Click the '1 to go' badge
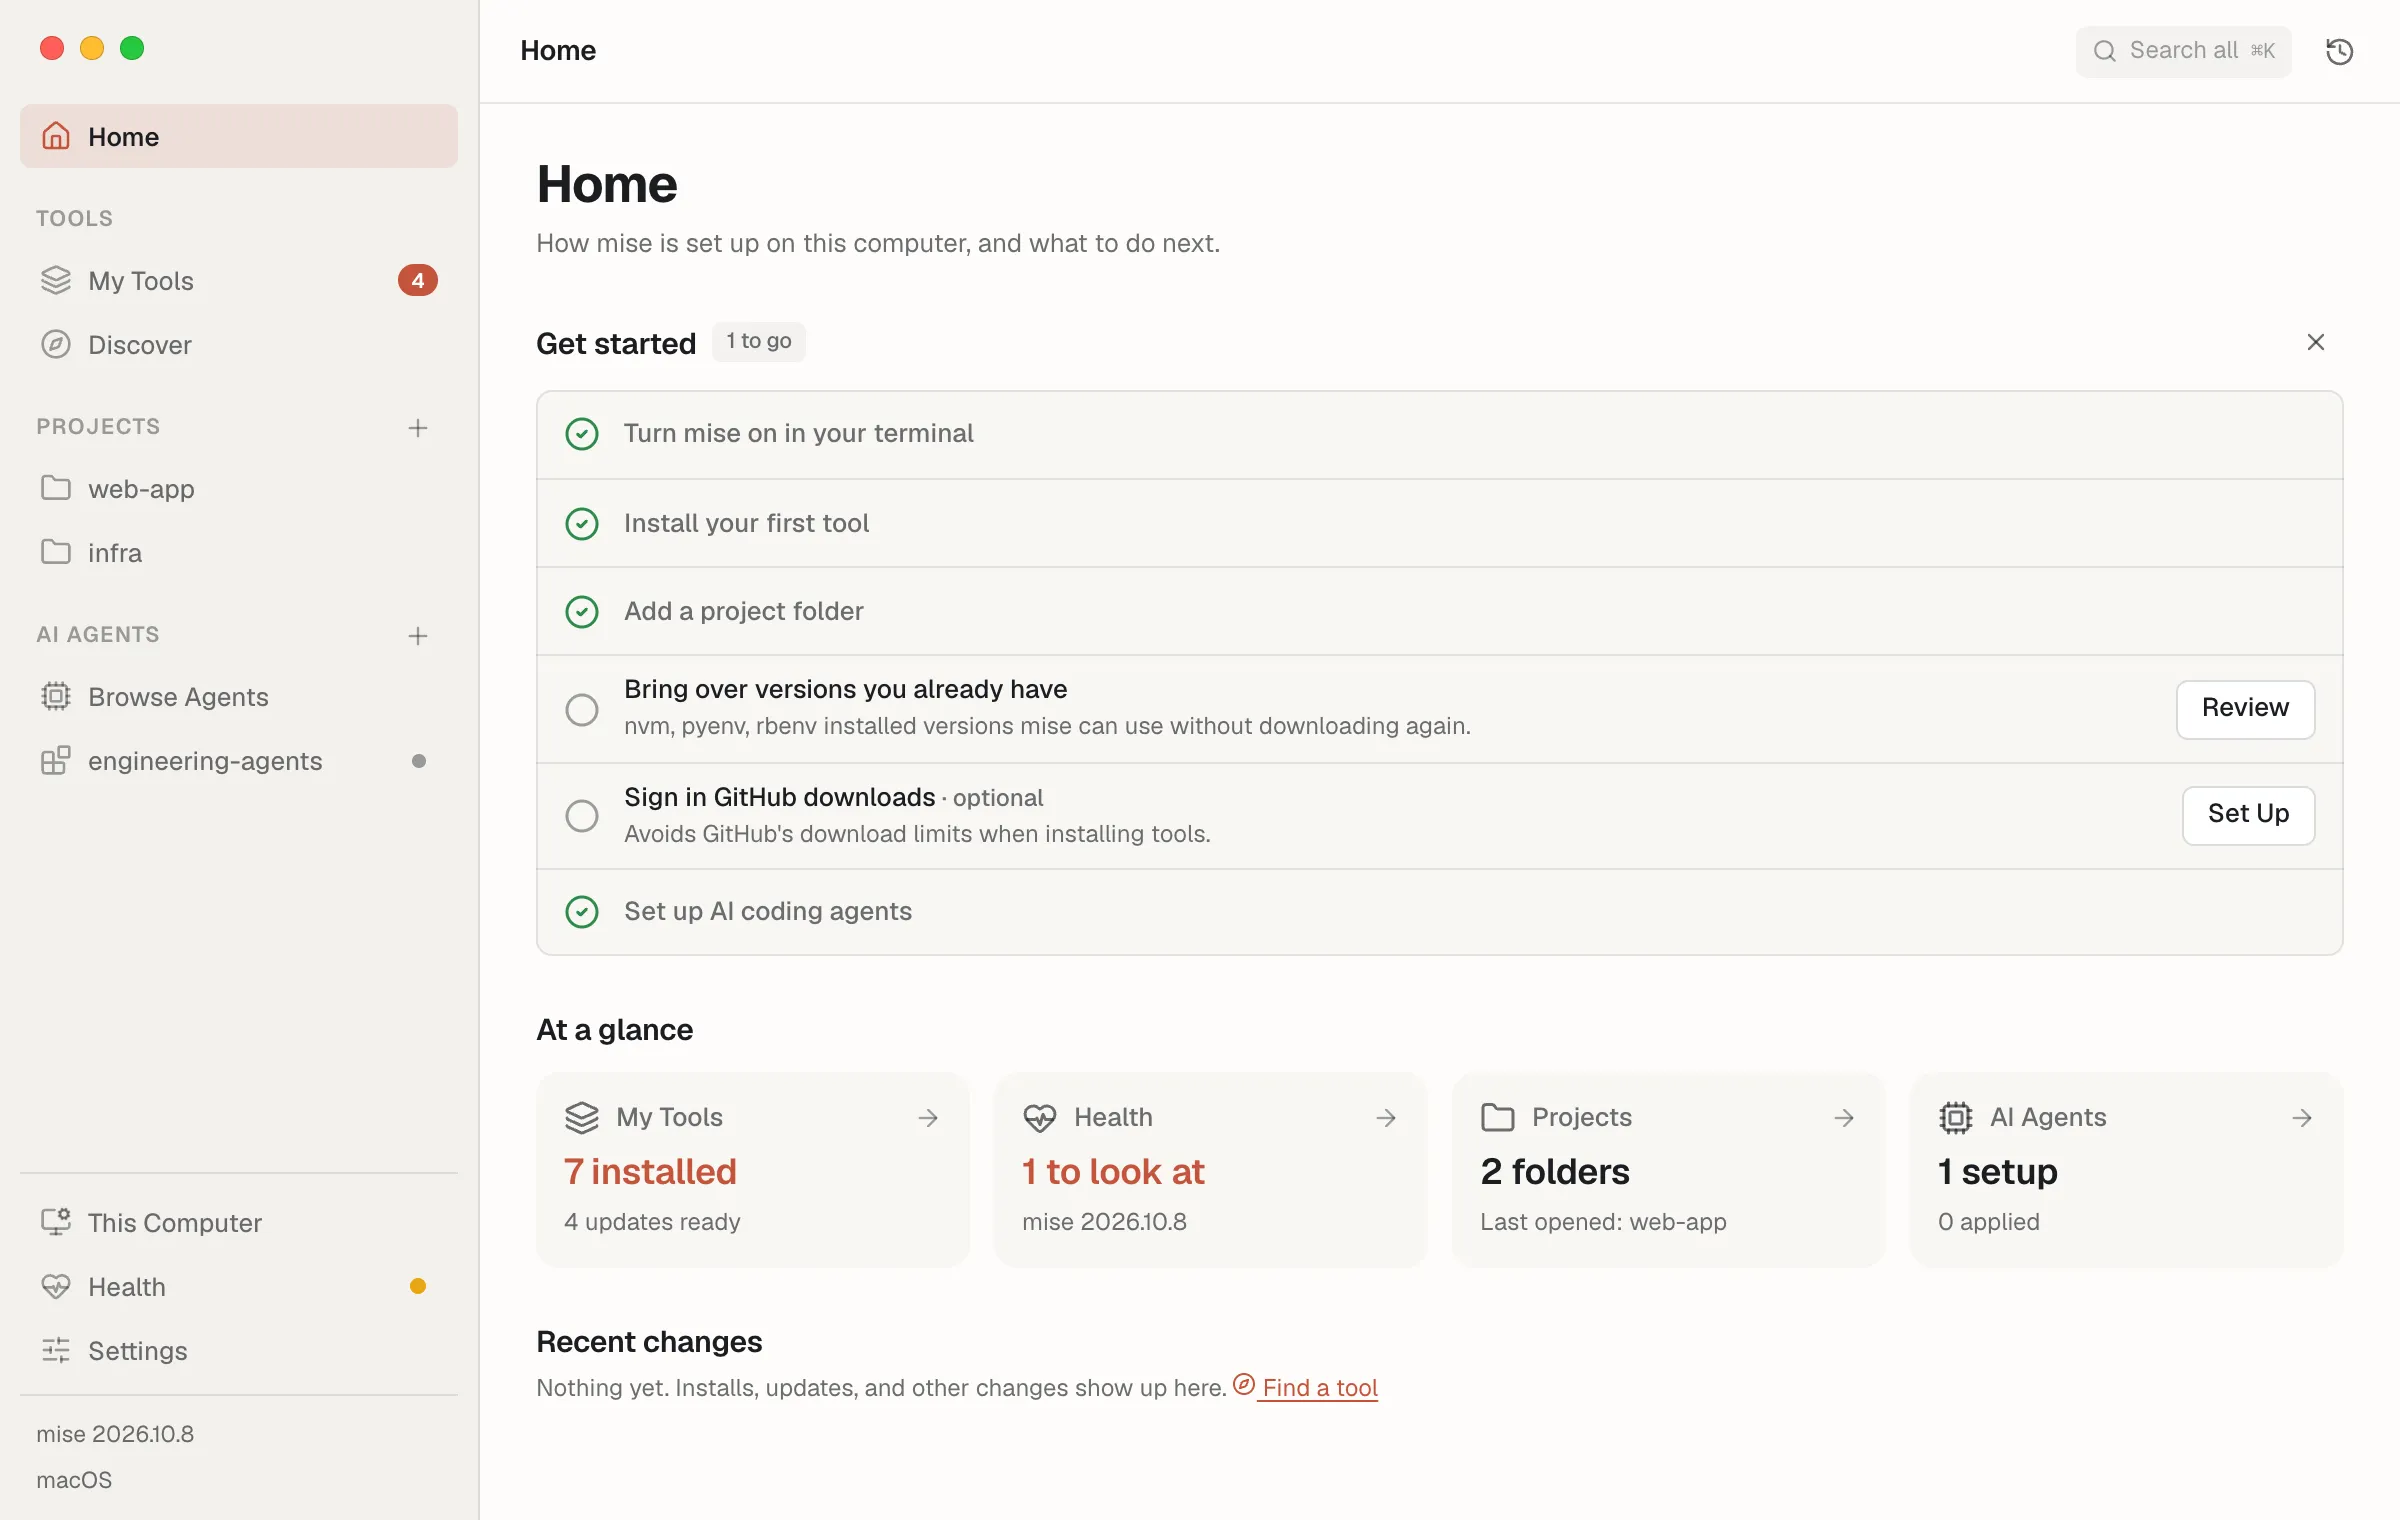This screenshot has width=2400, height=1520. 759,342
